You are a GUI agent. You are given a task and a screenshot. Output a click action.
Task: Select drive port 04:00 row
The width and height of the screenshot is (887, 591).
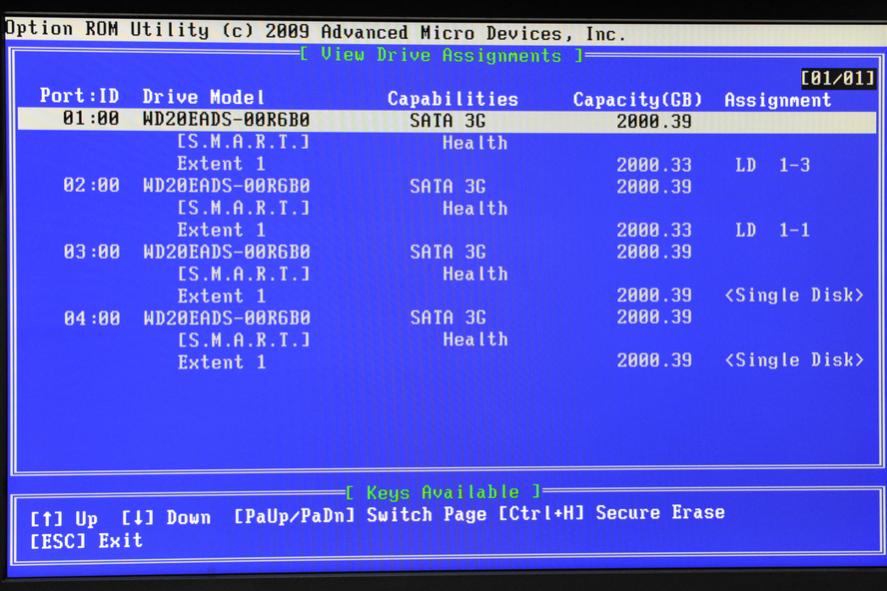377,317
